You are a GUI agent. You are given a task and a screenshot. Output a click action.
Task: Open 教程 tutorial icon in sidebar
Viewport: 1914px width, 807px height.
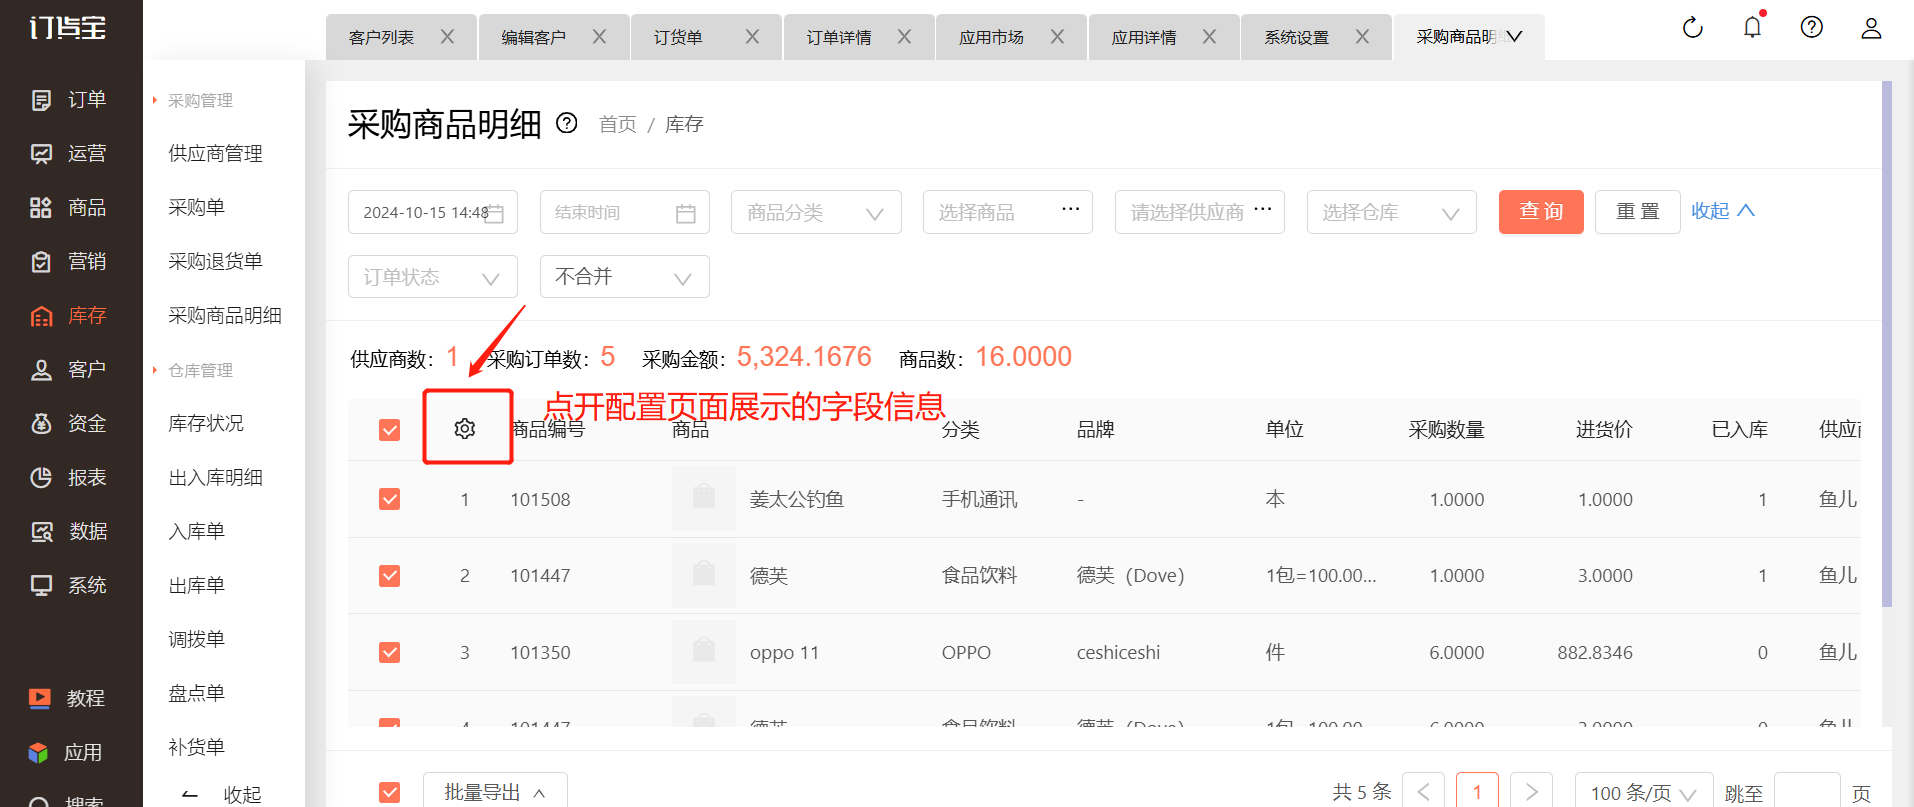[68, 698]
